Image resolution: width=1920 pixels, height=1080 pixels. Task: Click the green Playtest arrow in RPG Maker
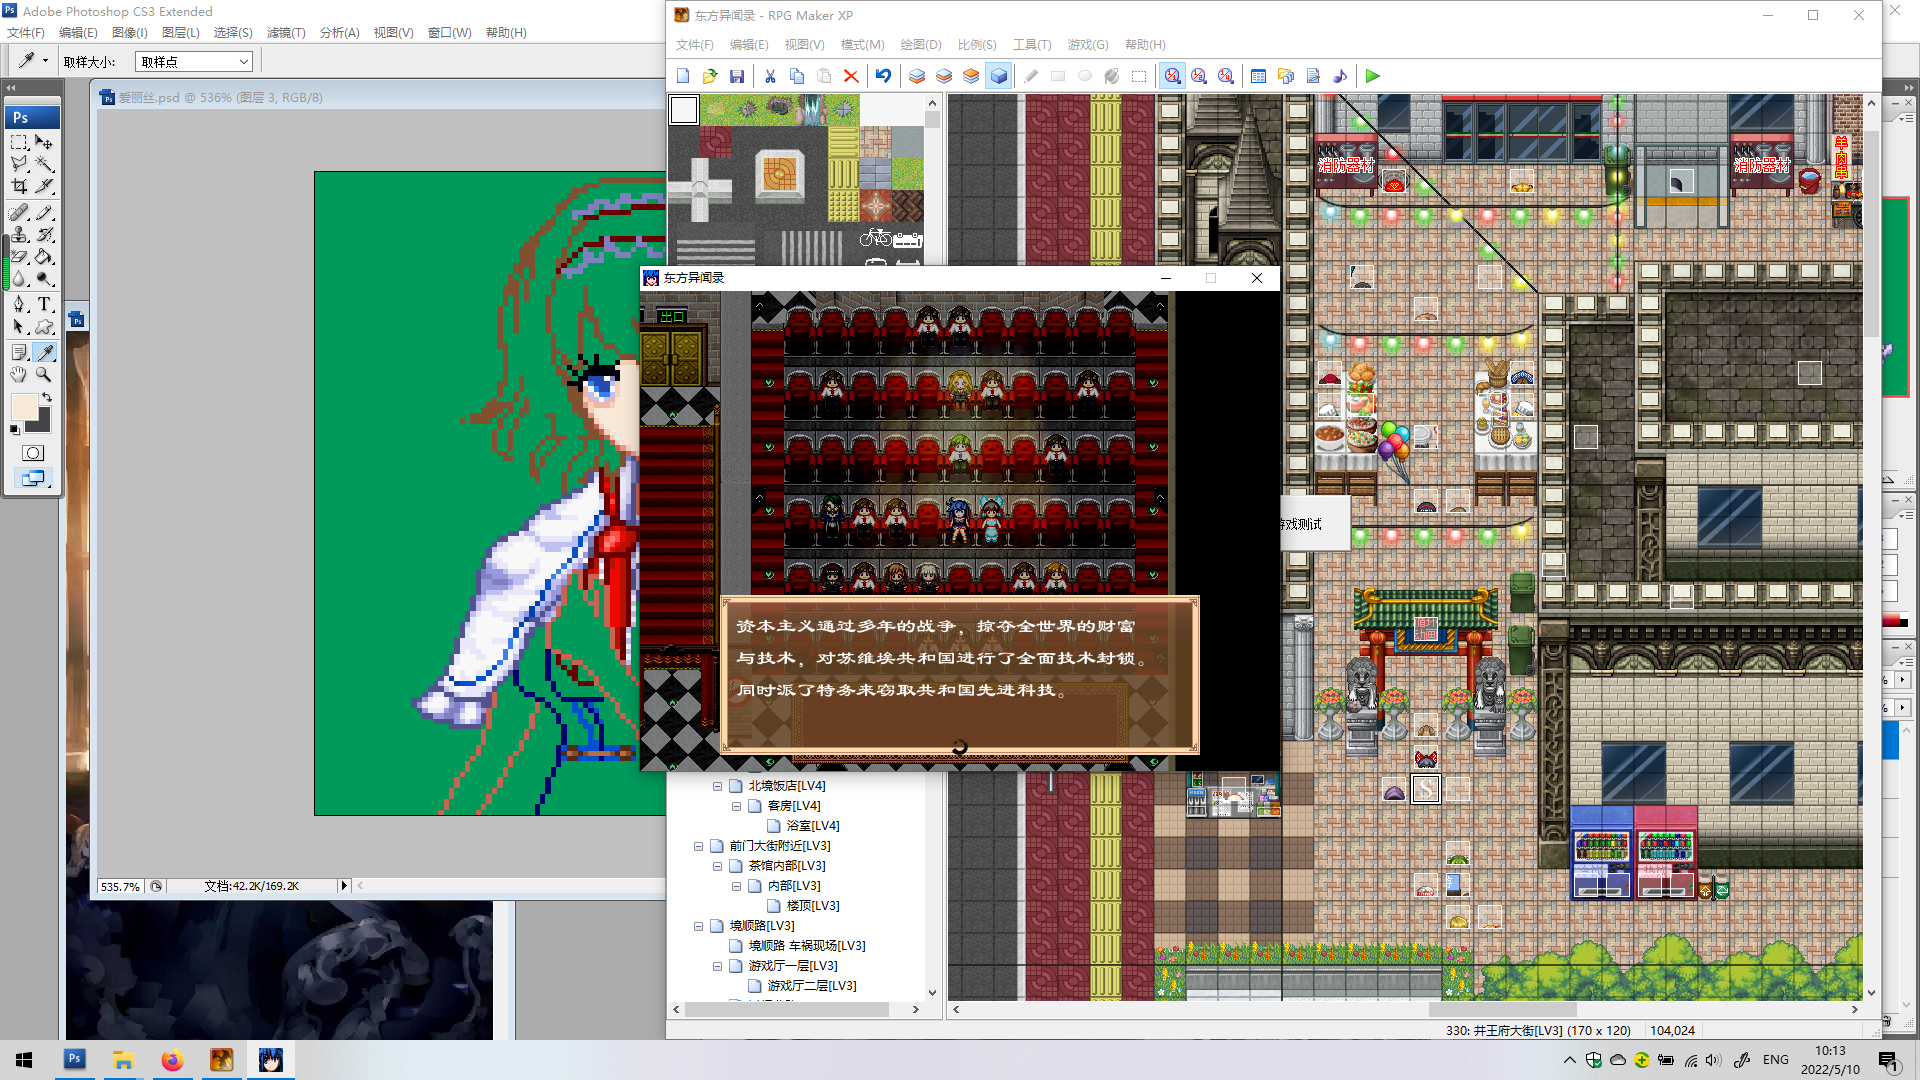[x=1373, y=76]
